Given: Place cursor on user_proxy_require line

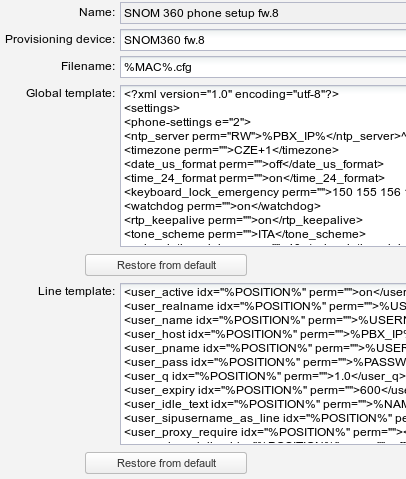Looking at the screenshot, I should click(265, 432).
